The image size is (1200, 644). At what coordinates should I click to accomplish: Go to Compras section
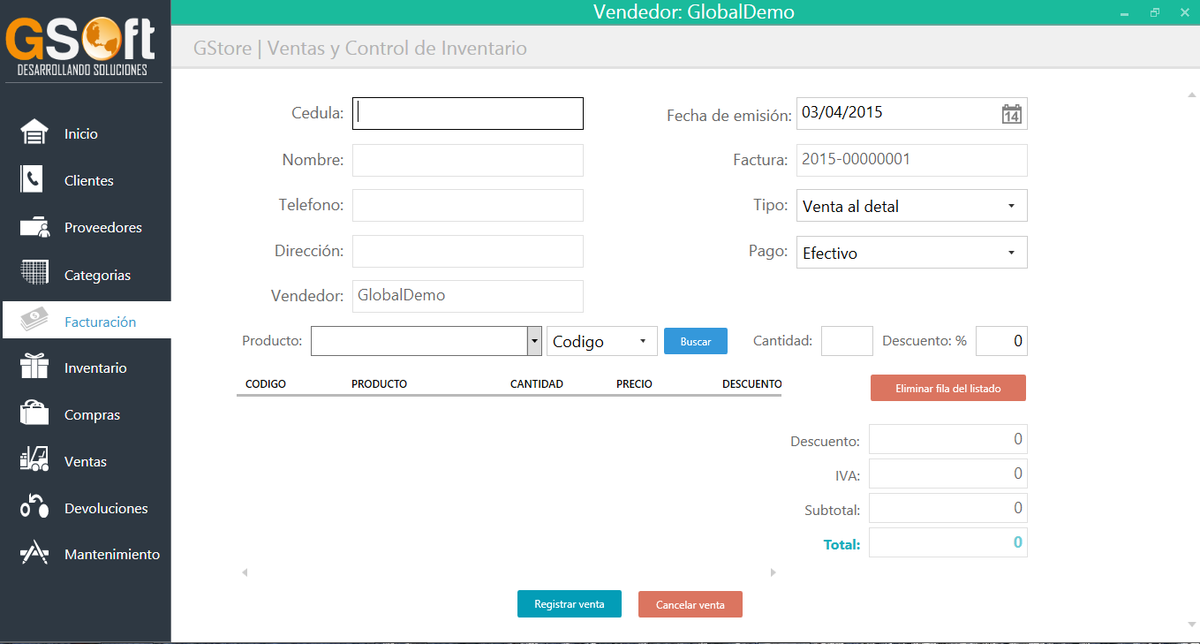pos(92,415)
